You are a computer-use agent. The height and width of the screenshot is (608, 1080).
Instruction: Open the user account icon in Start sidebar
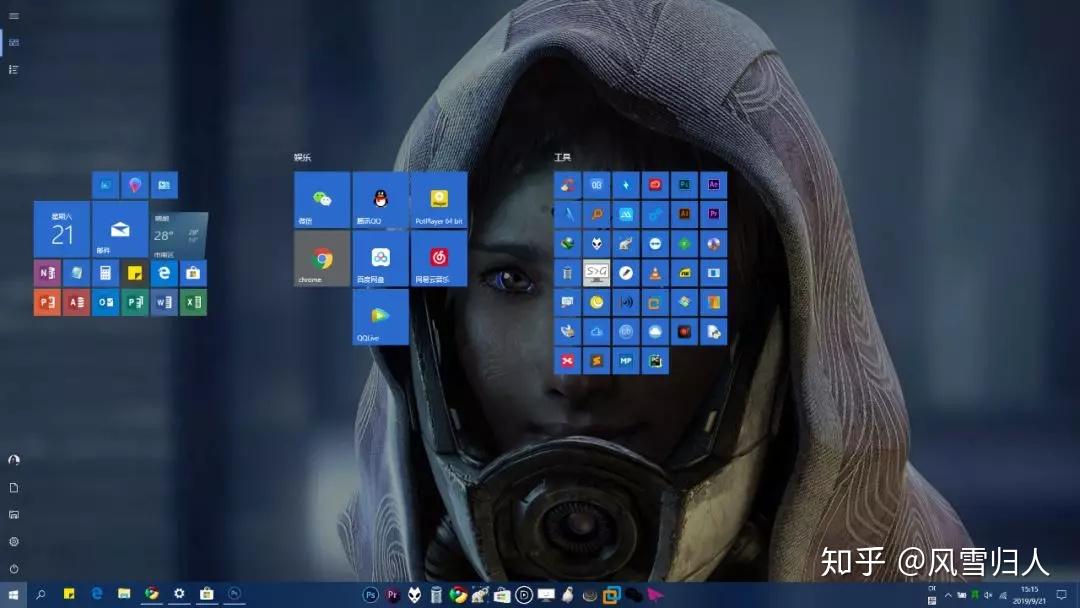coord(14,460)
